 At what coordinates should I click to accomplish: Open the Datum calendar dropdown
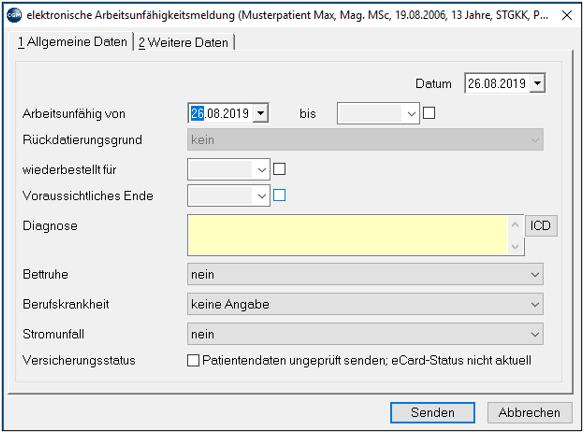537,83
